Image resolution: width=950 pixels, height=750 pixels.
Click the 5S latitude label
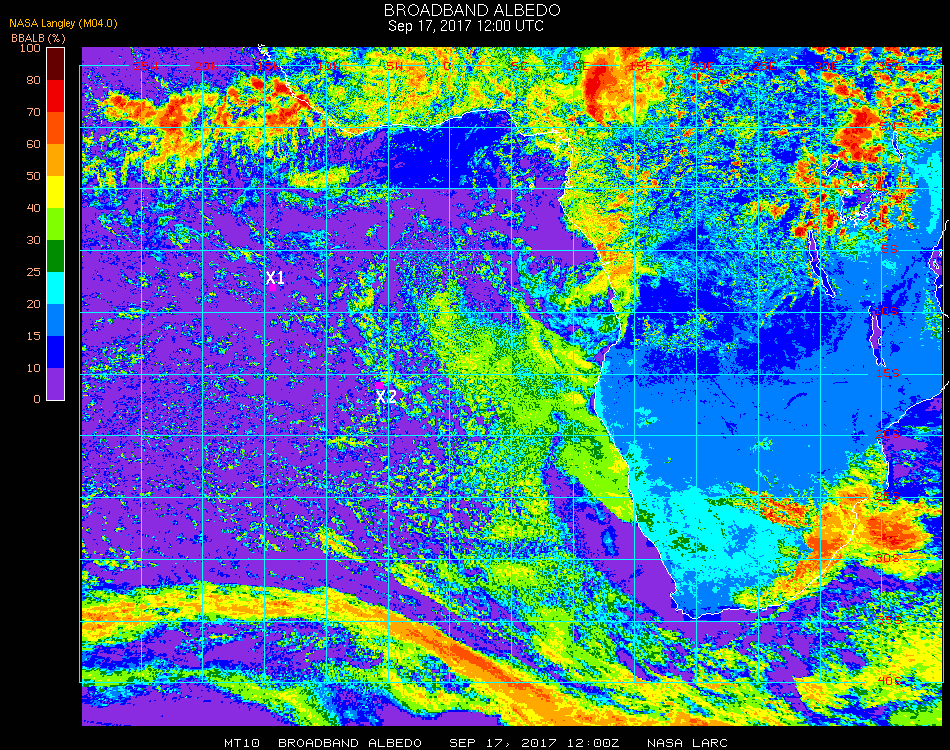[x=889, y=250]
